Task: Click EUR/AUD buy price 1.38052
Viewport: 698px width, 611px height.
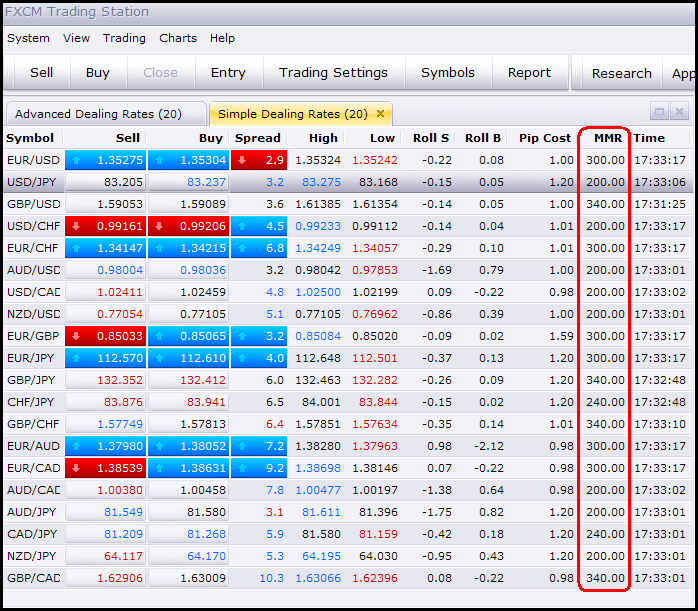Action: (188, 446)
